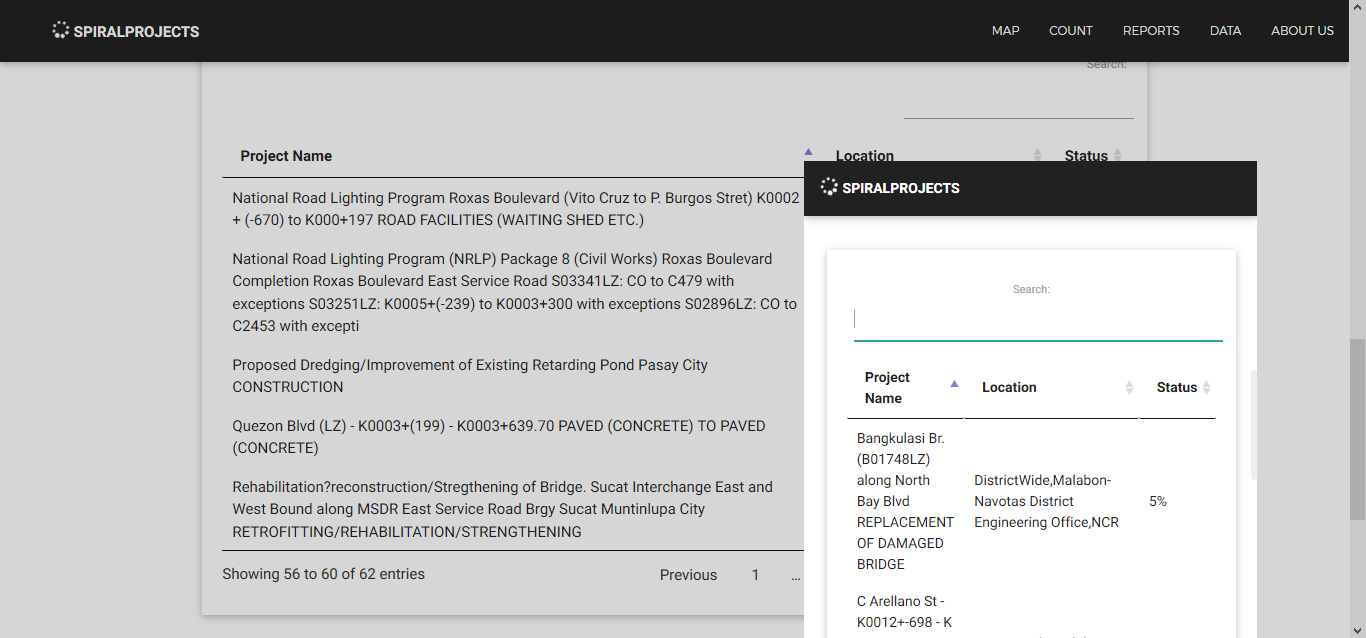Image resolution: width=1366 pixels, height=638 pixels.
Task: Click the Showing 56 to 60 of 62 entries text
Action: click(x=324, y=574)
